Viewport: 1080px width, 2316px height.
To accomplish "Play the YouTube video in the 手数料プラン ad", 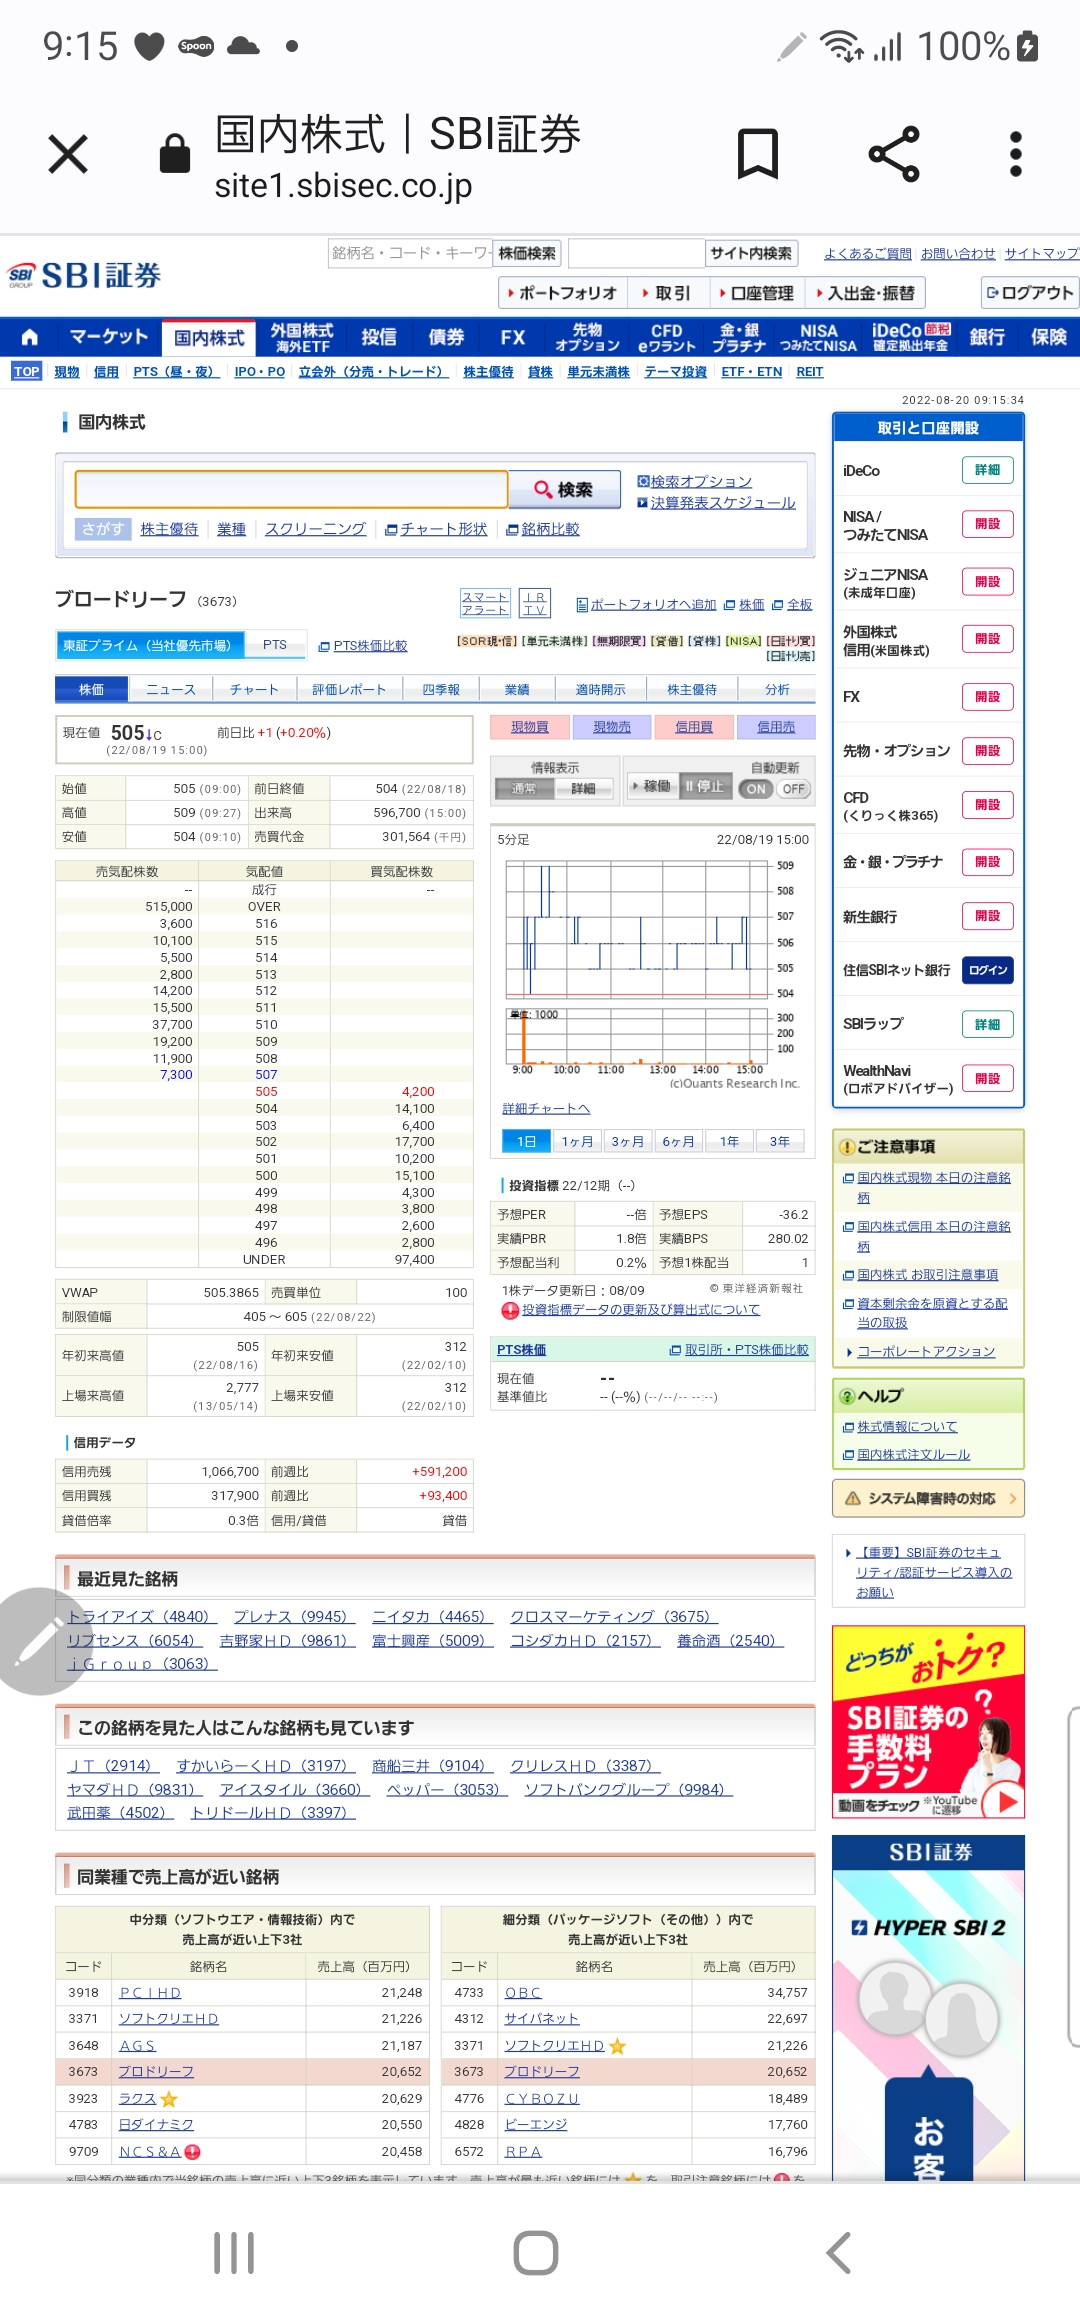I will click(x=1004, y=1801).
